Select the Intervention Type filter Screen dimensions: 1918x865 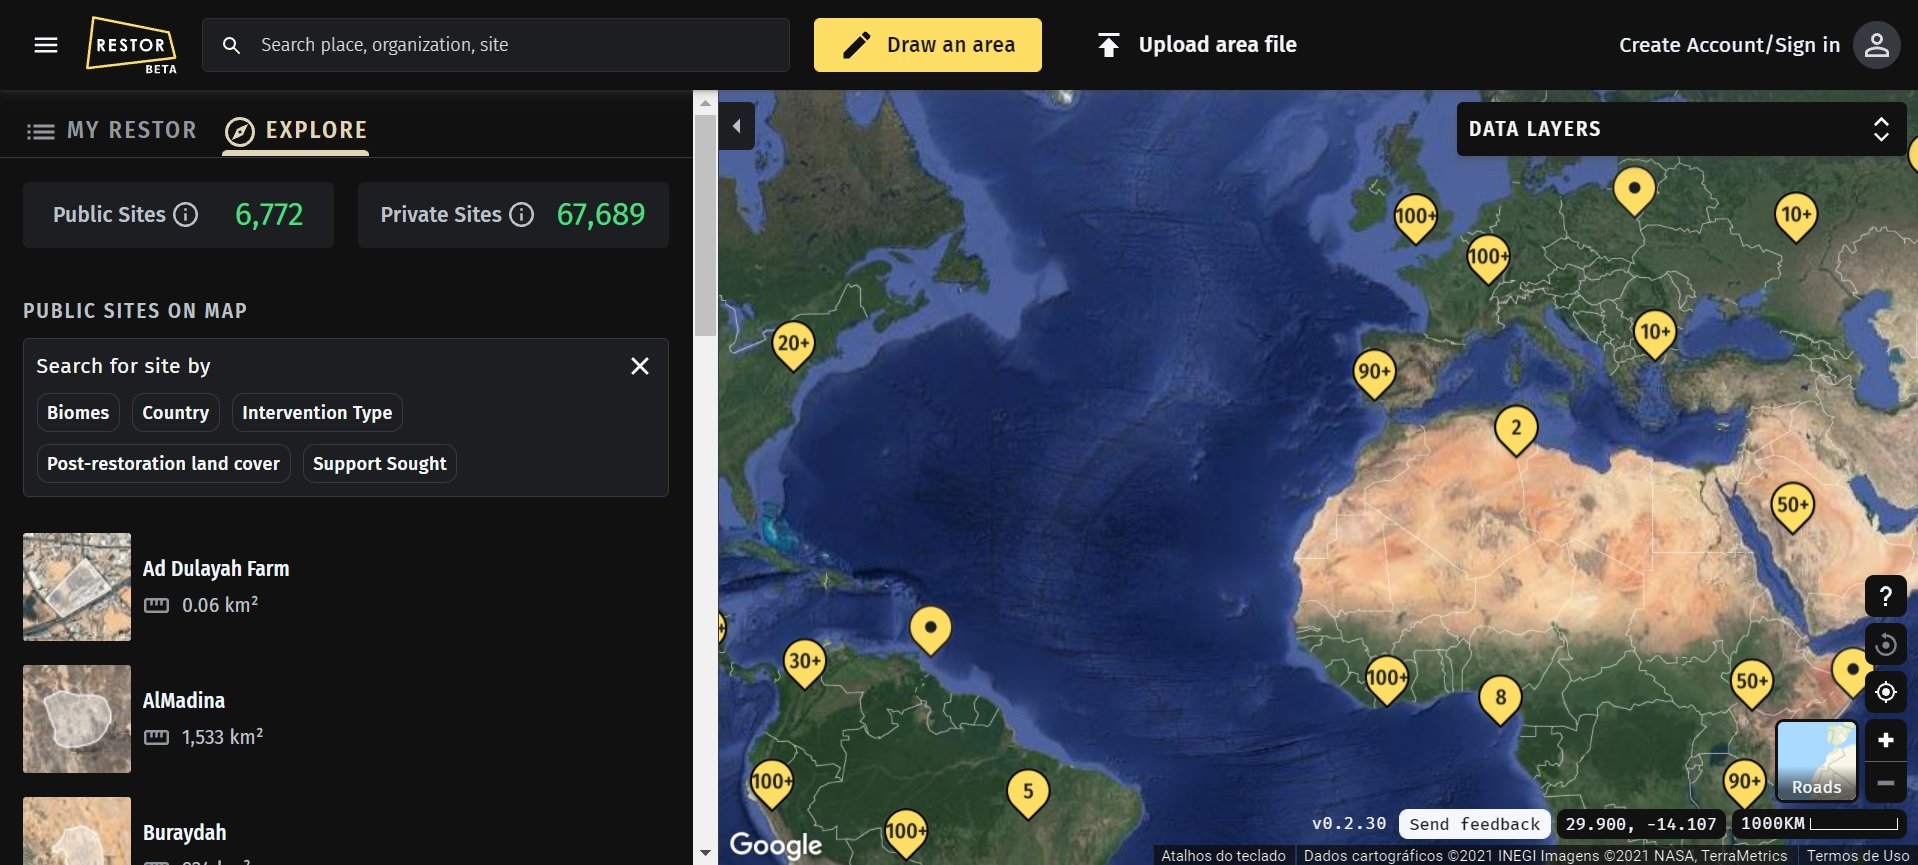(x=317, y=412)
